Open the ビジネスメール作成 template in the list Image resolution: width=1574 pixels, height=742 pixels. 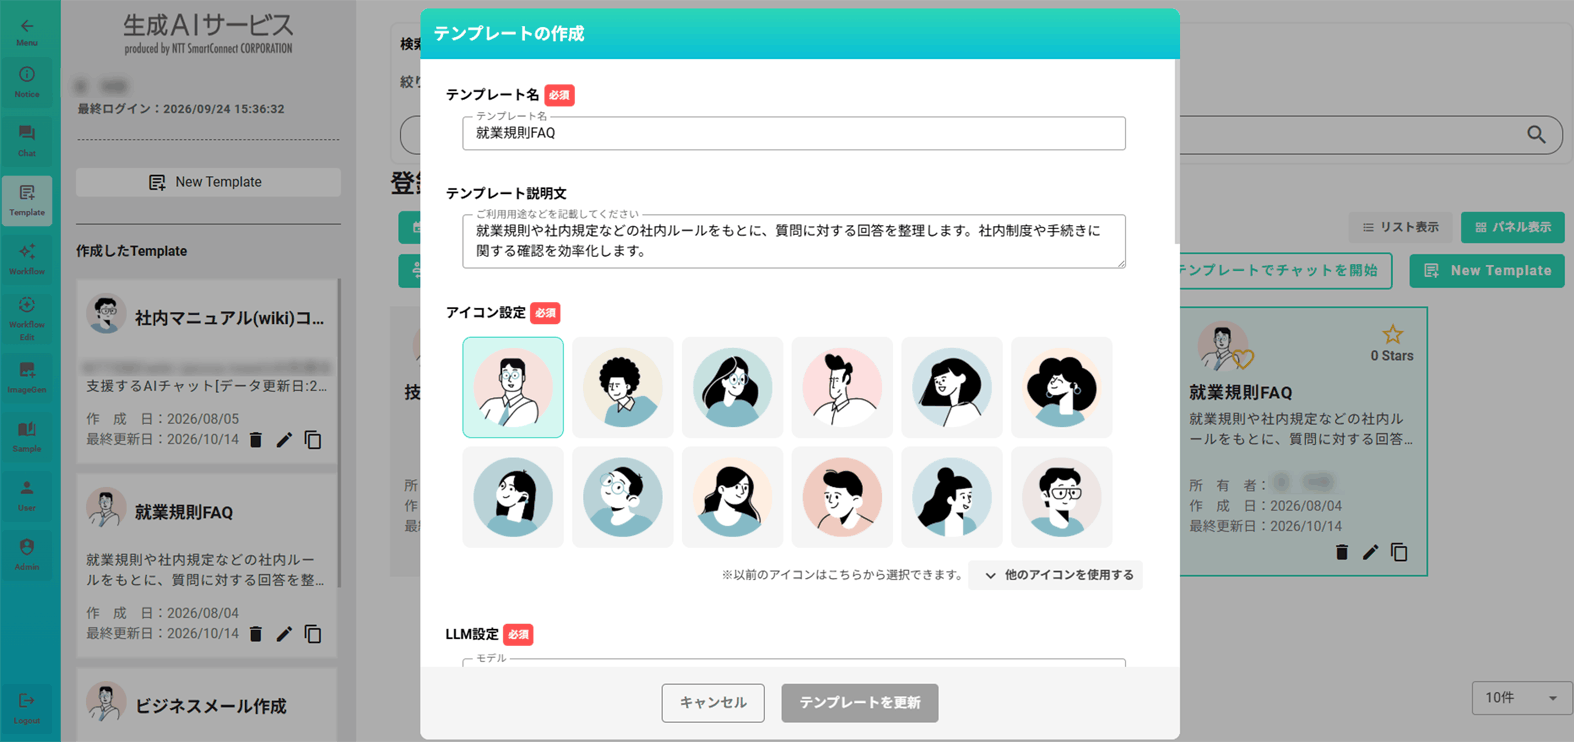click(x=207, y=705)
